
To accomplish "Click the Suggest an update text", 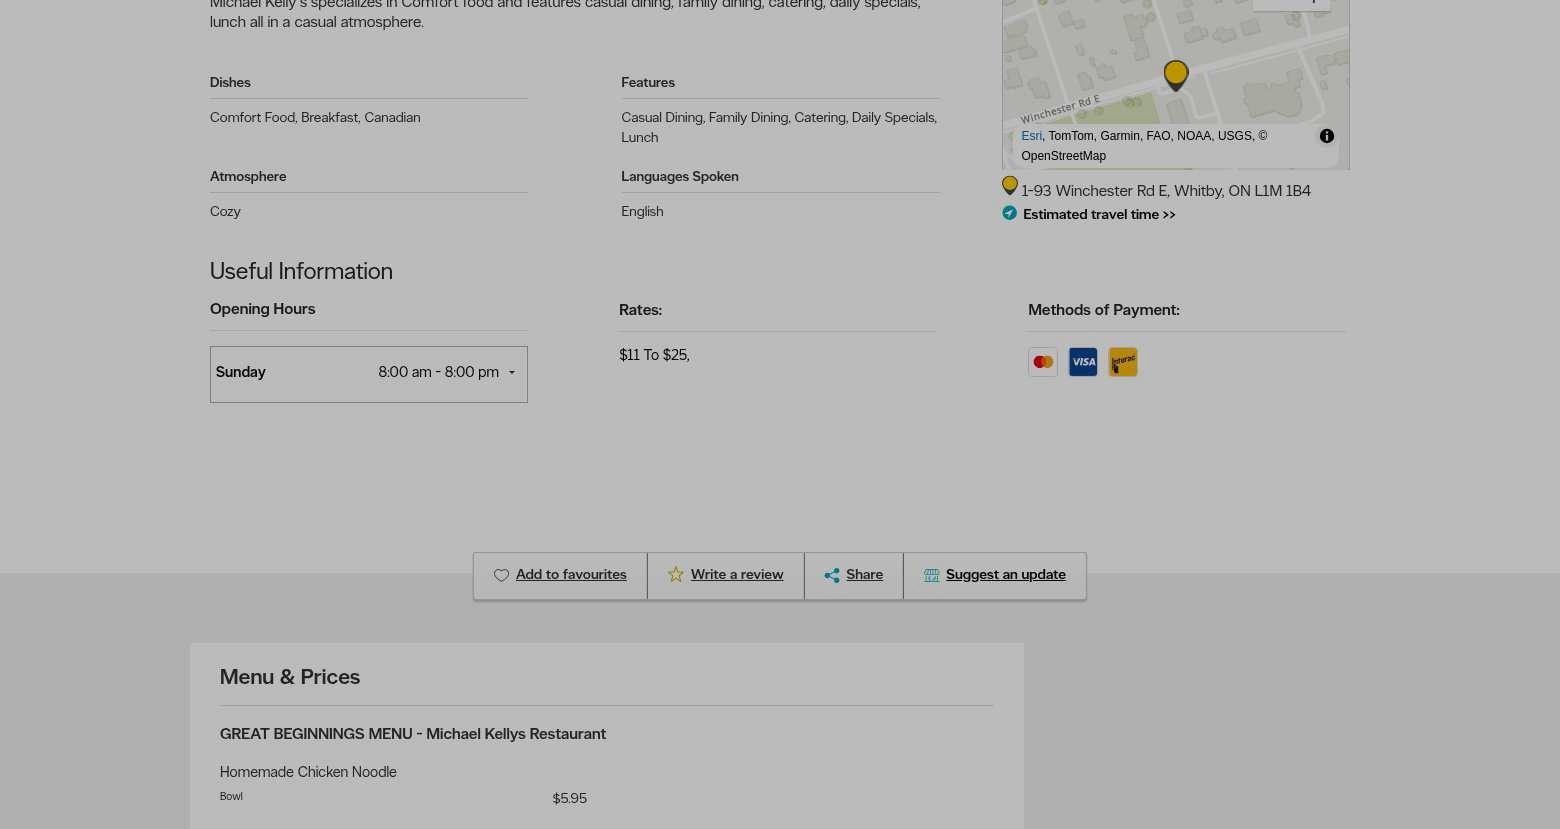I will (x=1005, y=575).
